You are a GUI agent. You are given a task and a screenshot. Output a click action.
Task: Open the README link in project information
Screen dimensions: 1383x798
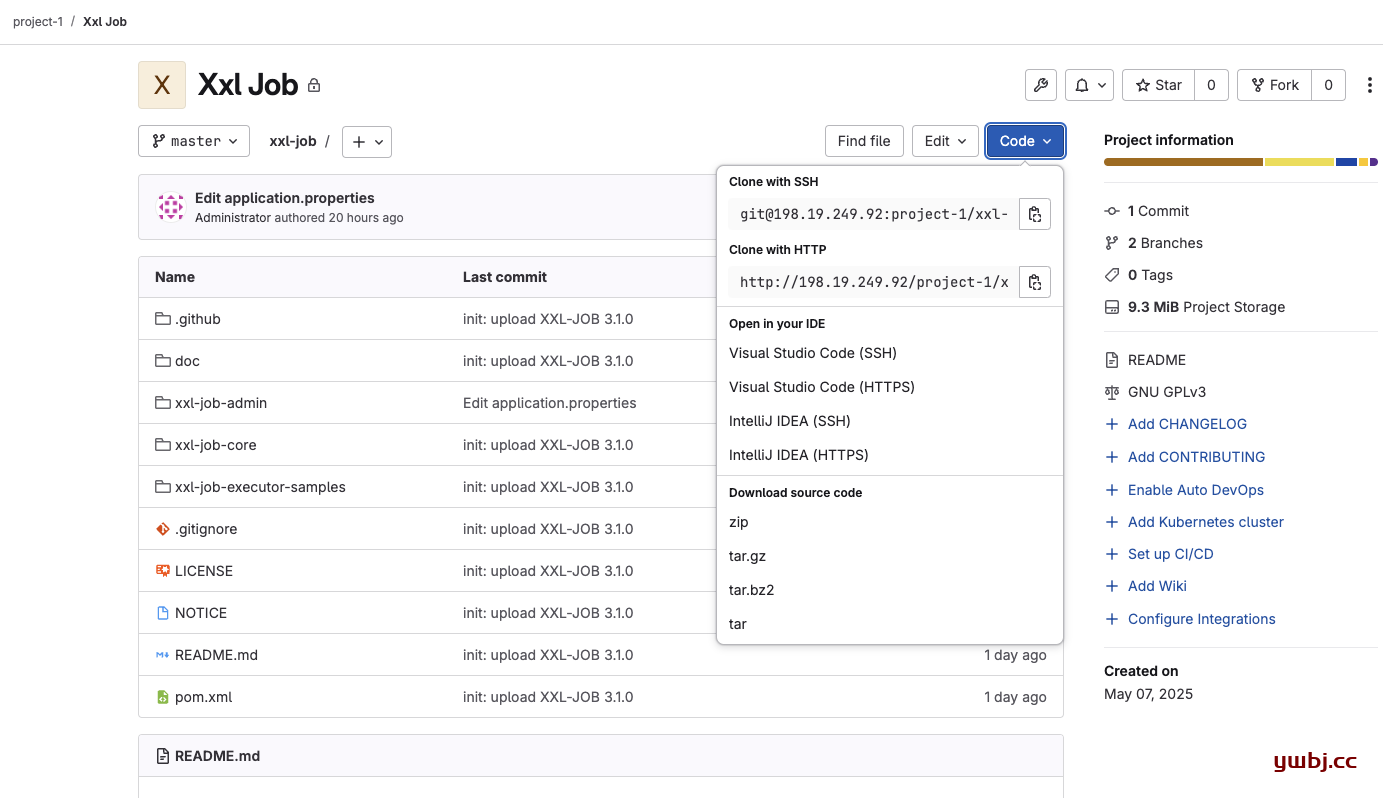1157,360
